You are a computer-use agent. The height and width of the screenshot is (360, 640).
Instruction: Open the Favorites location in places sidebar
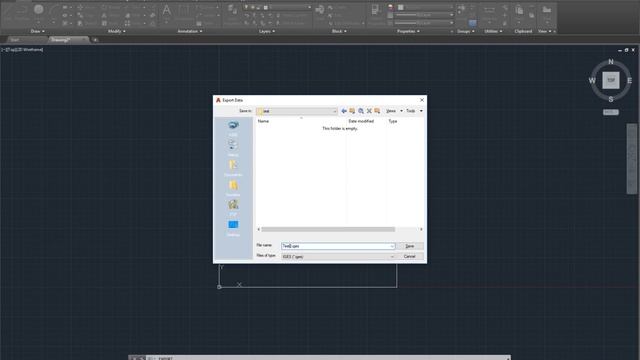click(233, 187)
